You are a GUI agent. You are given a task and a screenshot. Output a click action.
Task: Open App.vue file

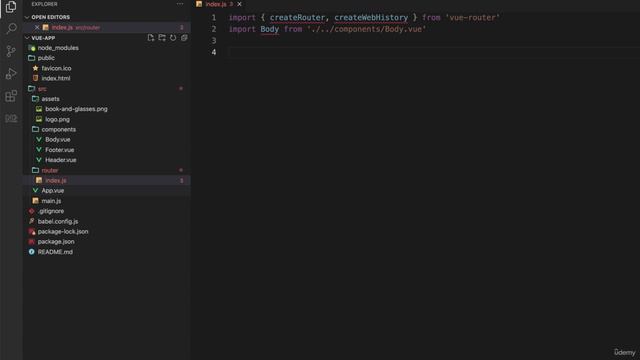tap(53, 191)
